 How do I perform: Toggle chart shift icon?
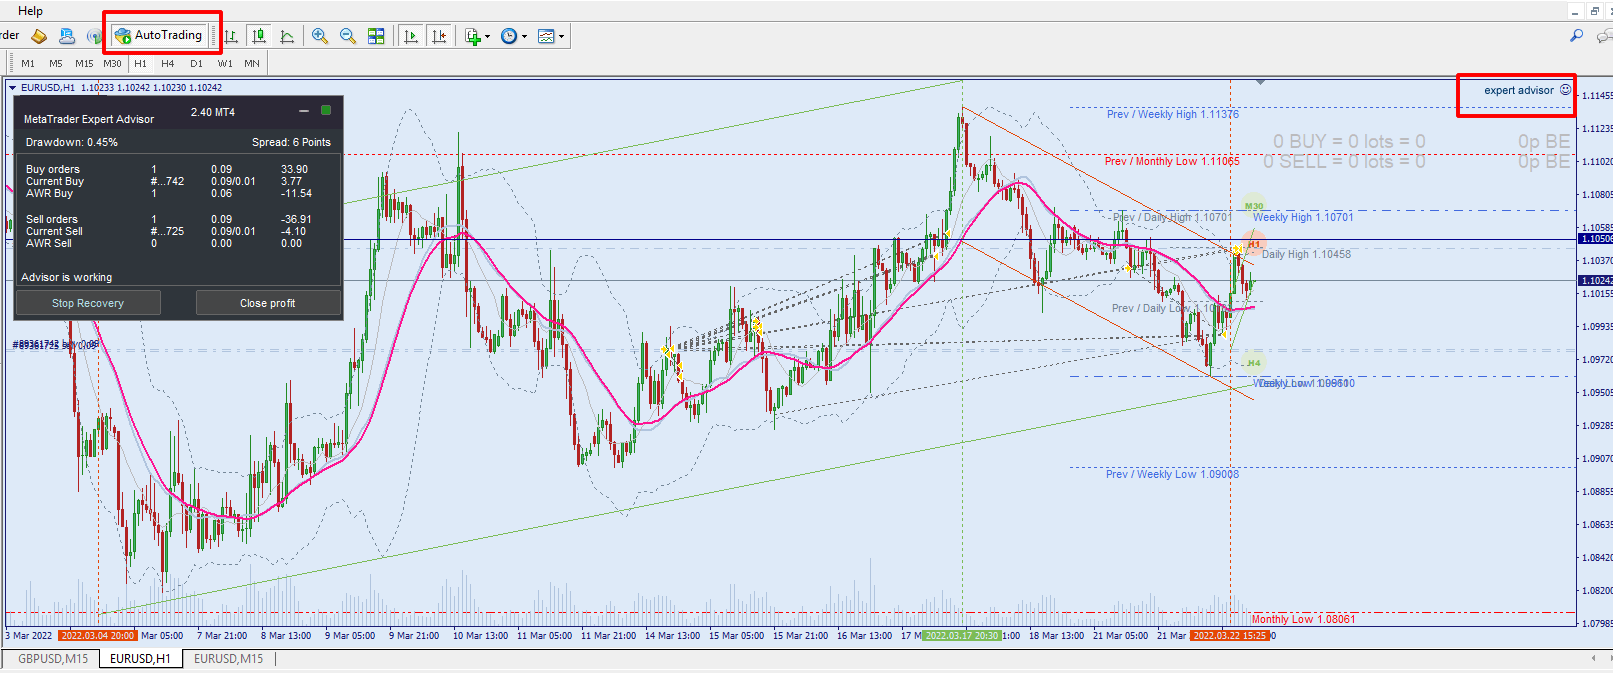tap(438, 36)
